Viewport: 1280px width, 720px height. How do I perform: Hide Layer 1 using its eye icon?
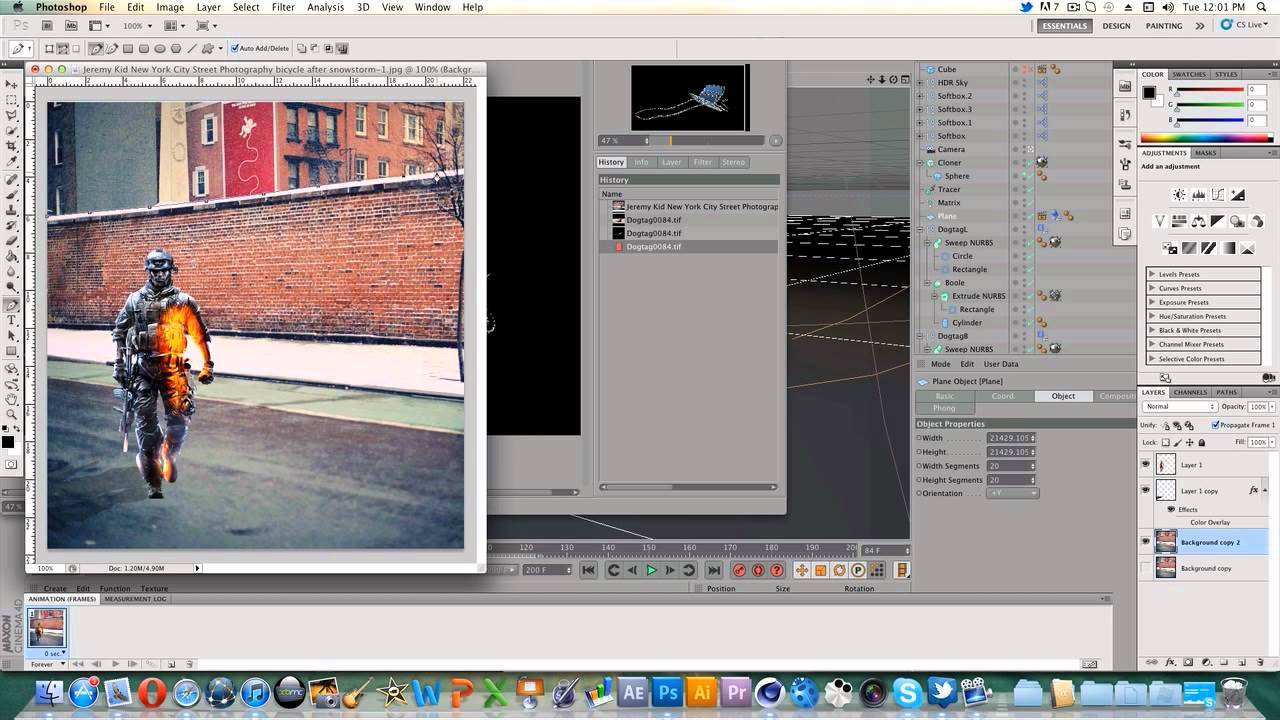[1146, 464]
